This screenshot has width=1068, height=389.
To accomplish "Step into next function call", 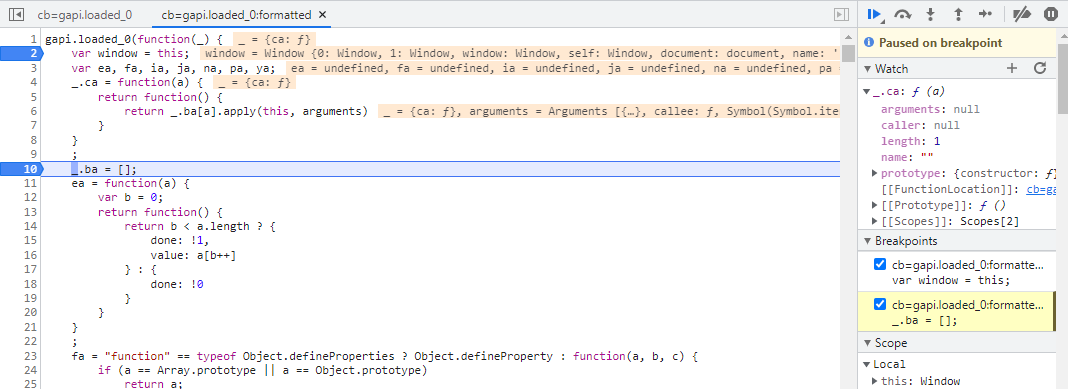I will coord(931,14).
